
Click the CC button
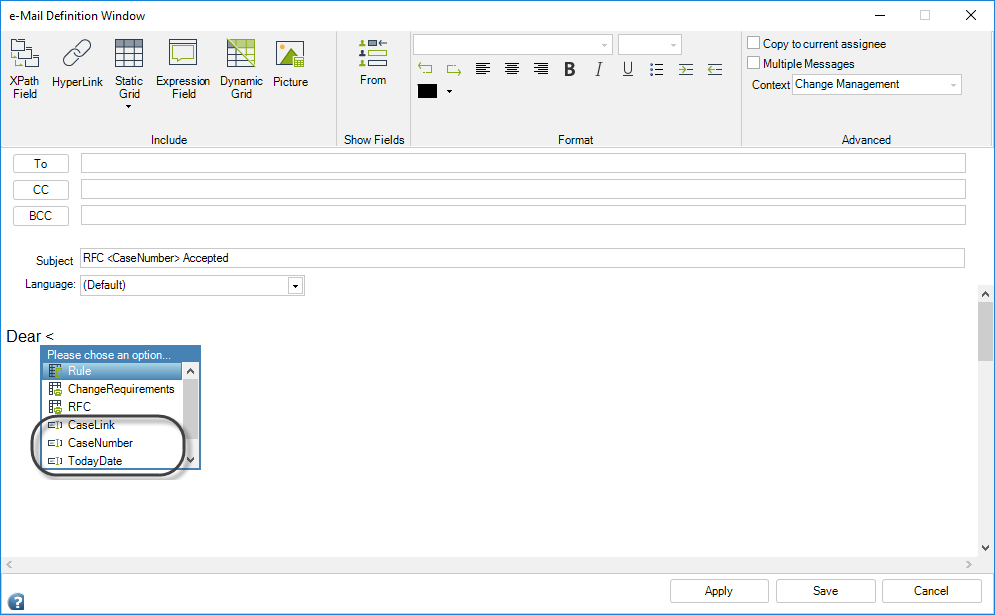(41, 190)
